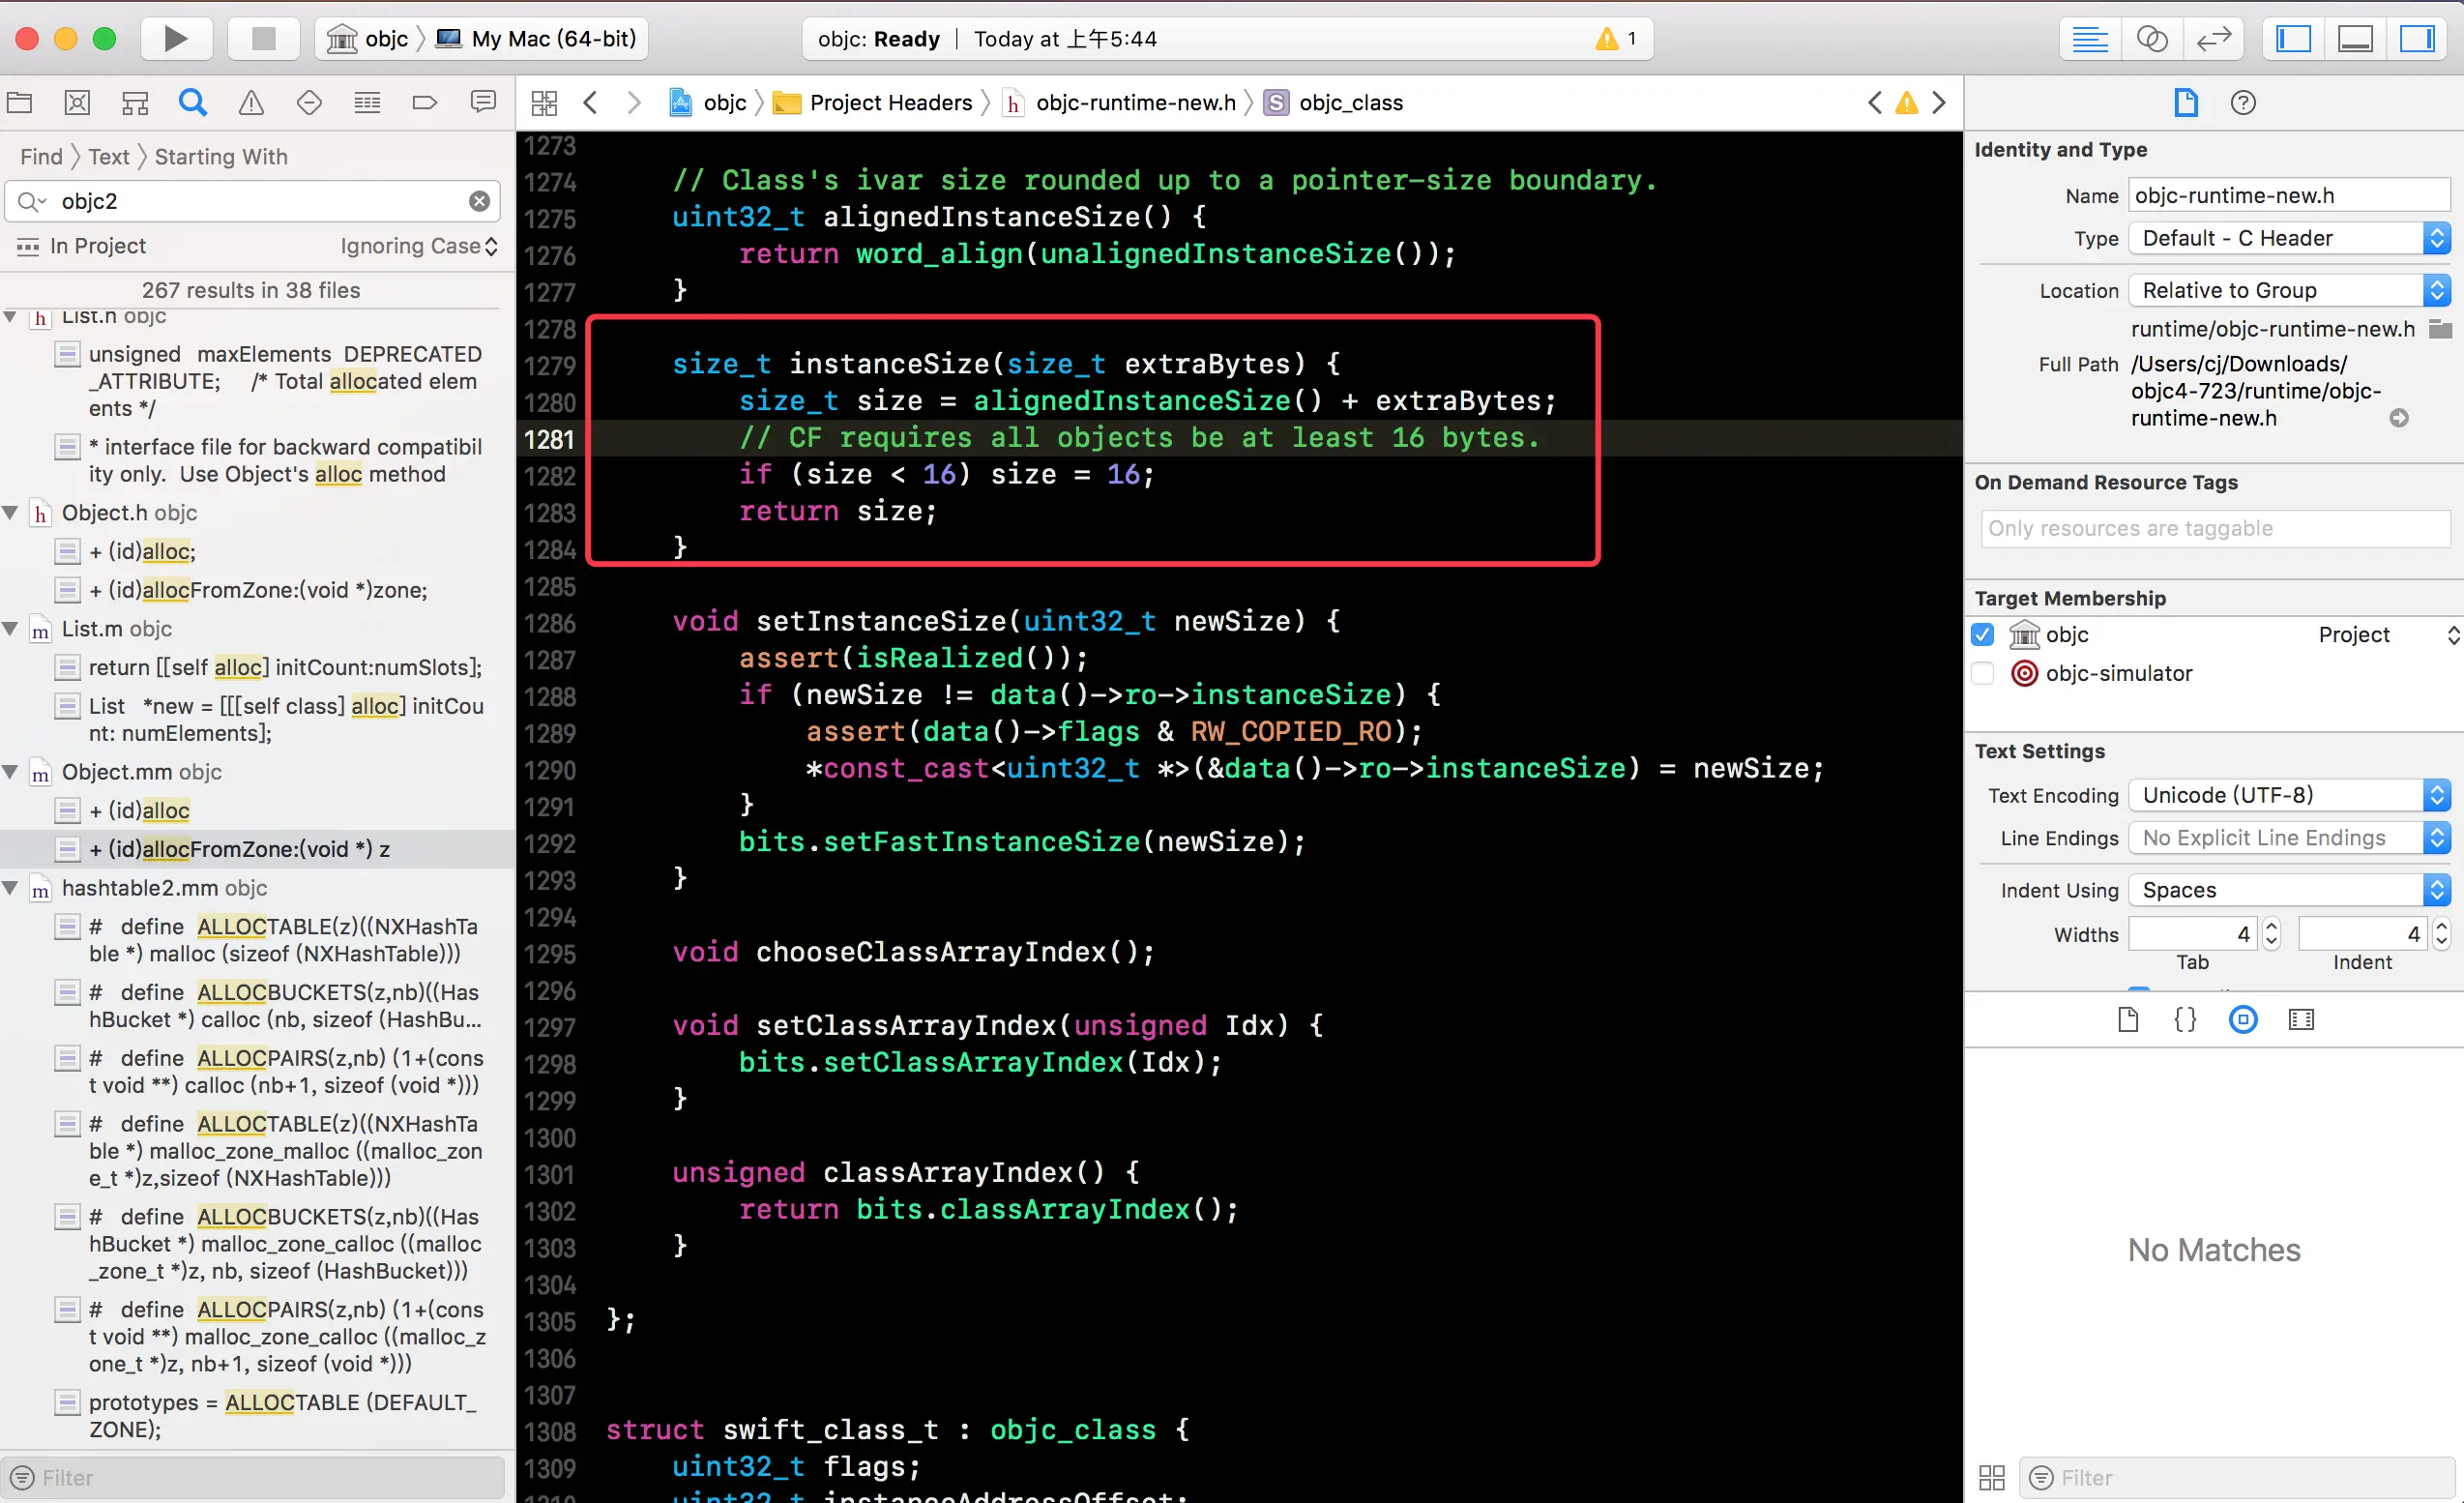Open the Ignoring Case options popup

pos(418,246)
